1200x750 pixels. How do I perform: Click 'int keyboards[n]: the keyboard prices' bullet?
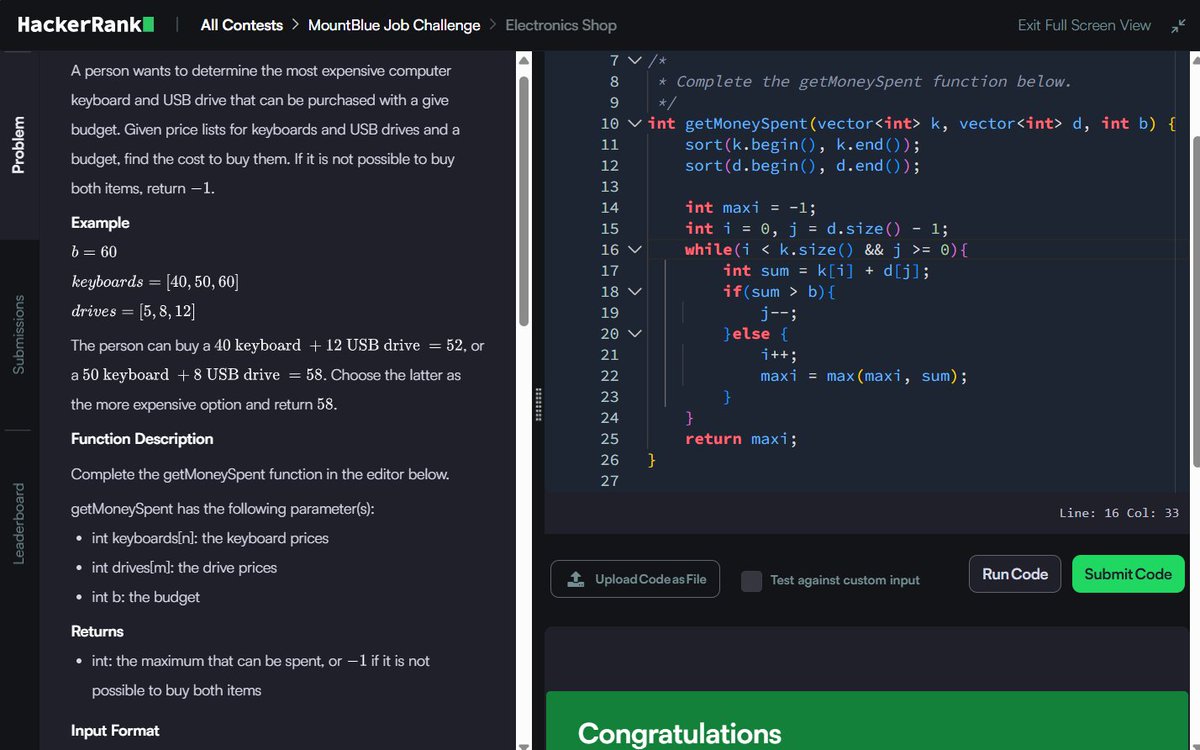pos(210,538)
